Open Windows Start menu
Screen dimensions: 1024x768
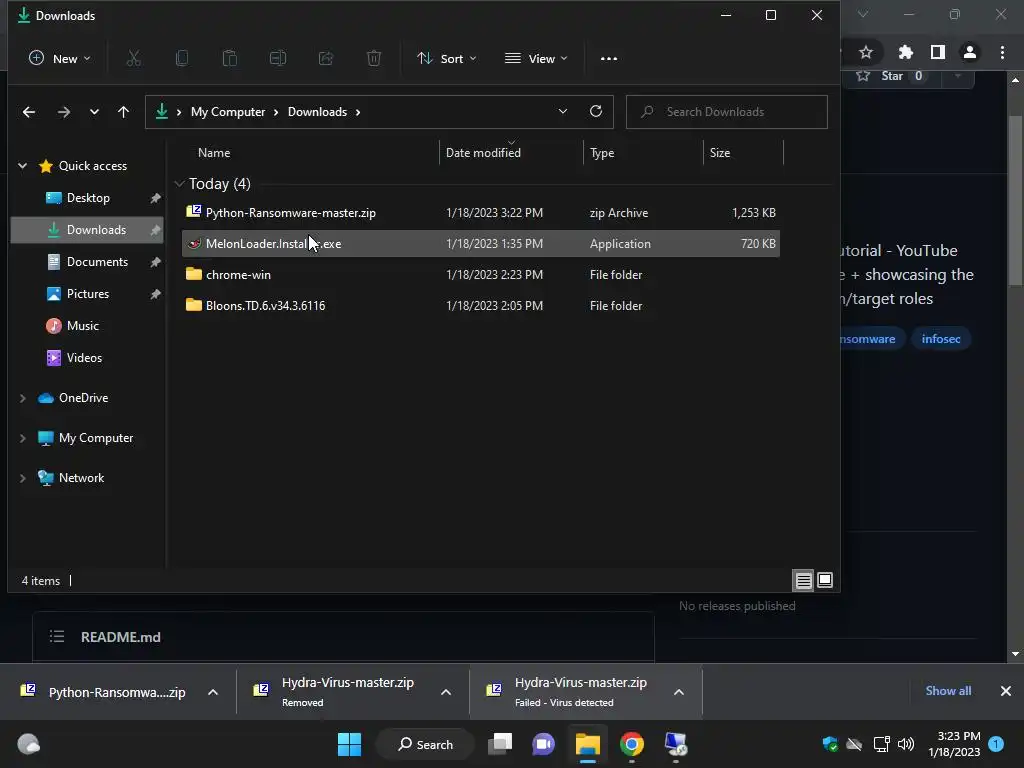349,744
